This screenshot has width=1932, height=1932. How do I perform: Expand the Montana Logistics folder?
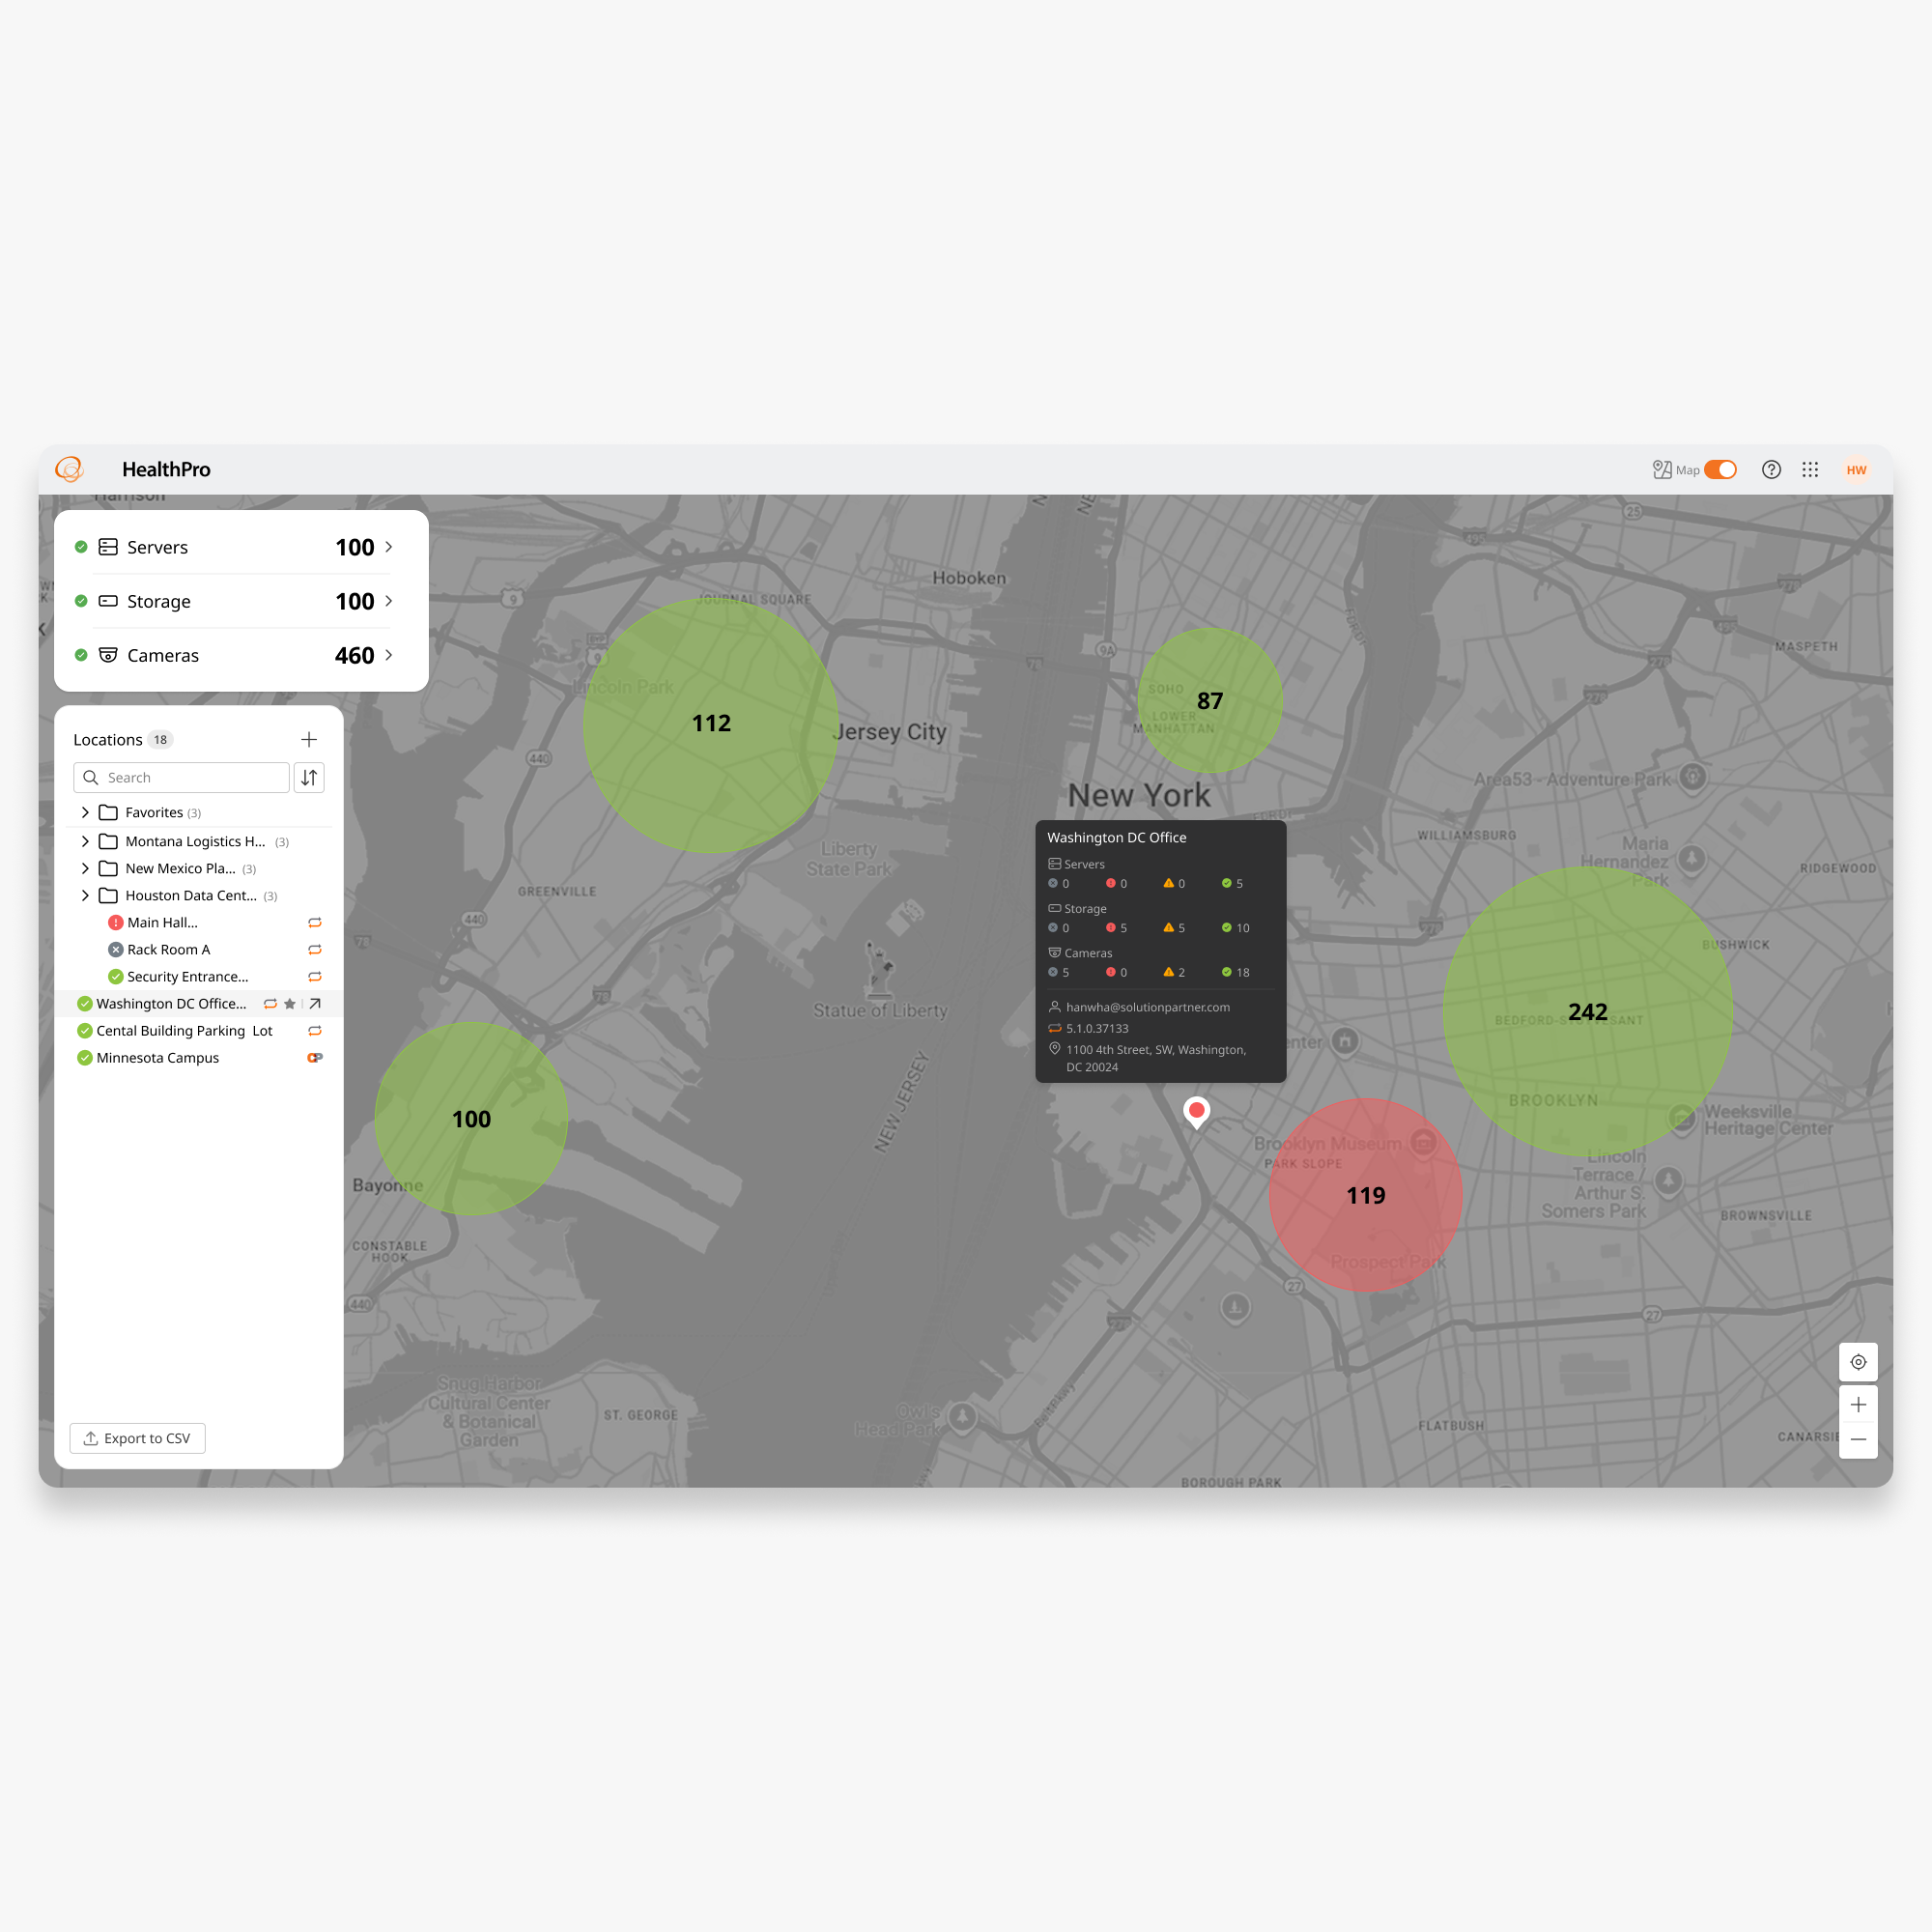(x=85, y=841)
